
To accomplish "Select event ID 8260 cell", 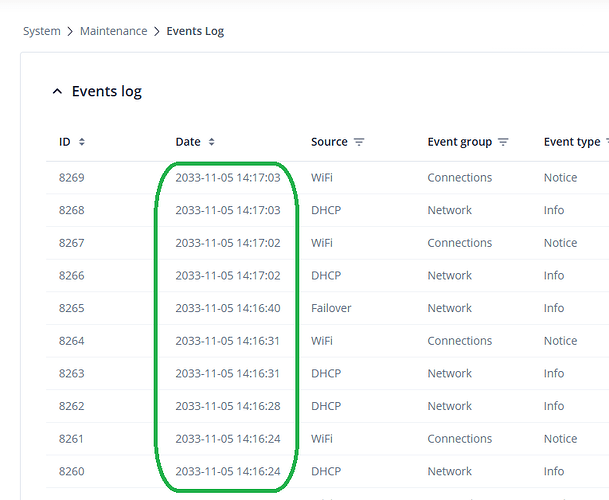I will coord(72,471).
